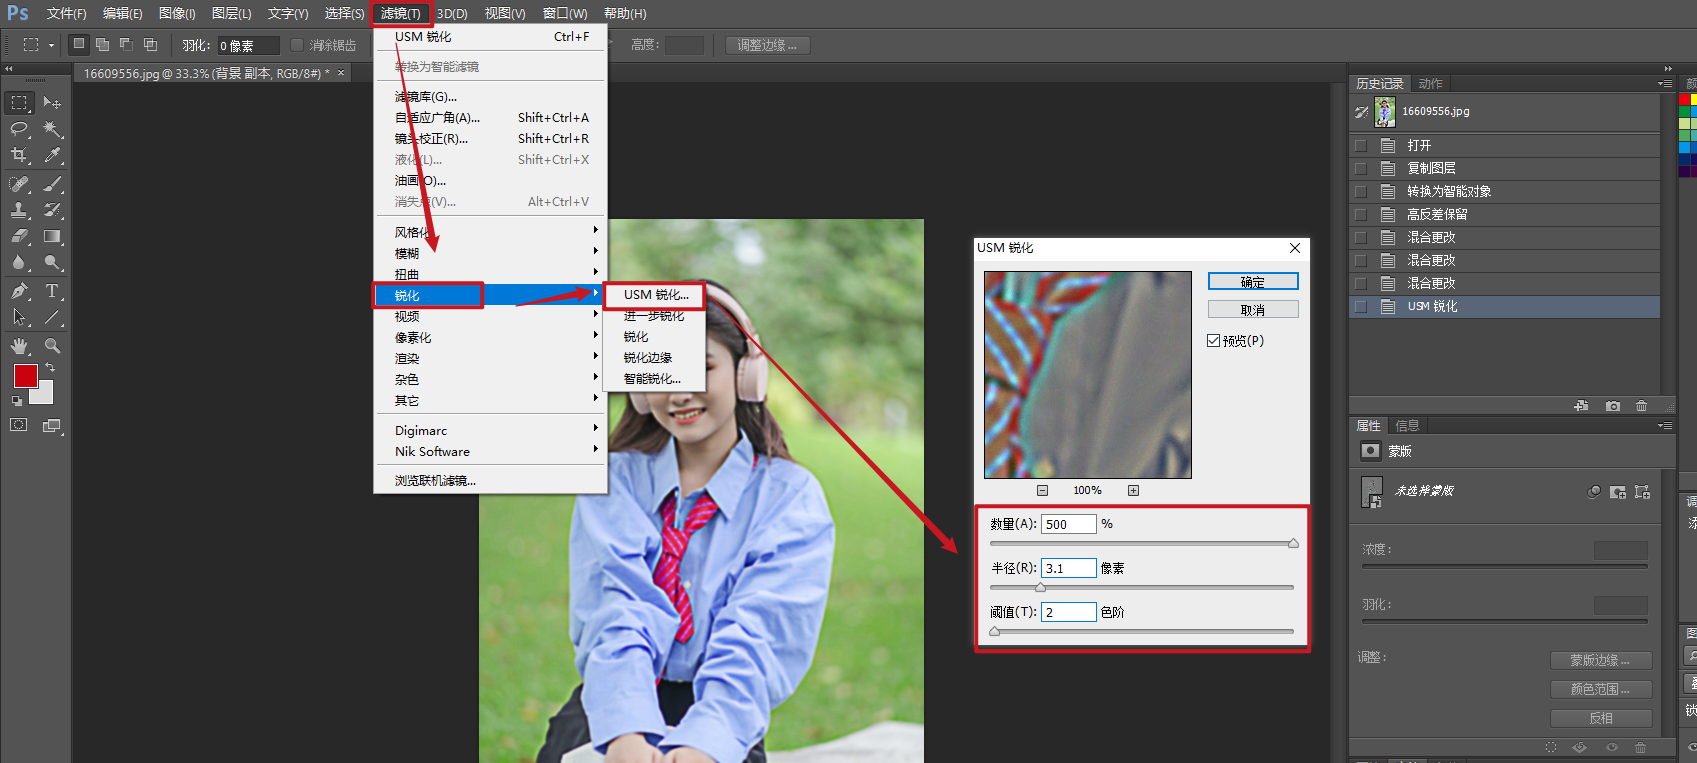The width and height of the screenshot is (1697, 763).
Task: Select the Eyedropper tool
Action: click(x=52, y=155)
